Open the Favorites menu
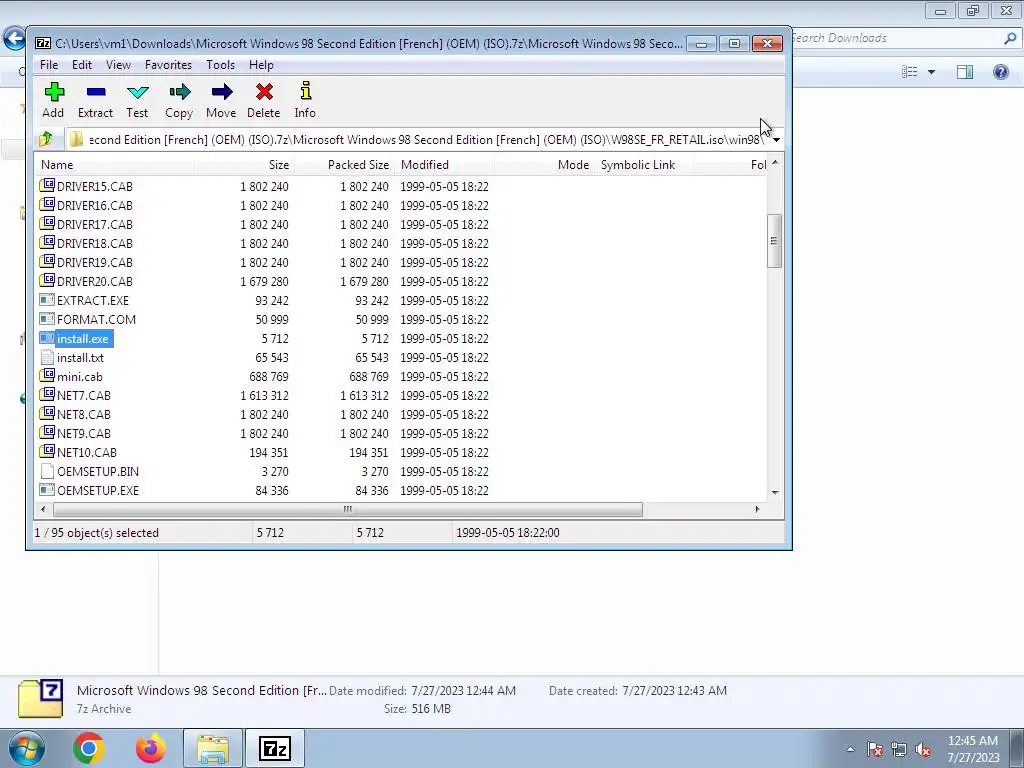This screenshot has width=1024, height=768. click(168, 65)
